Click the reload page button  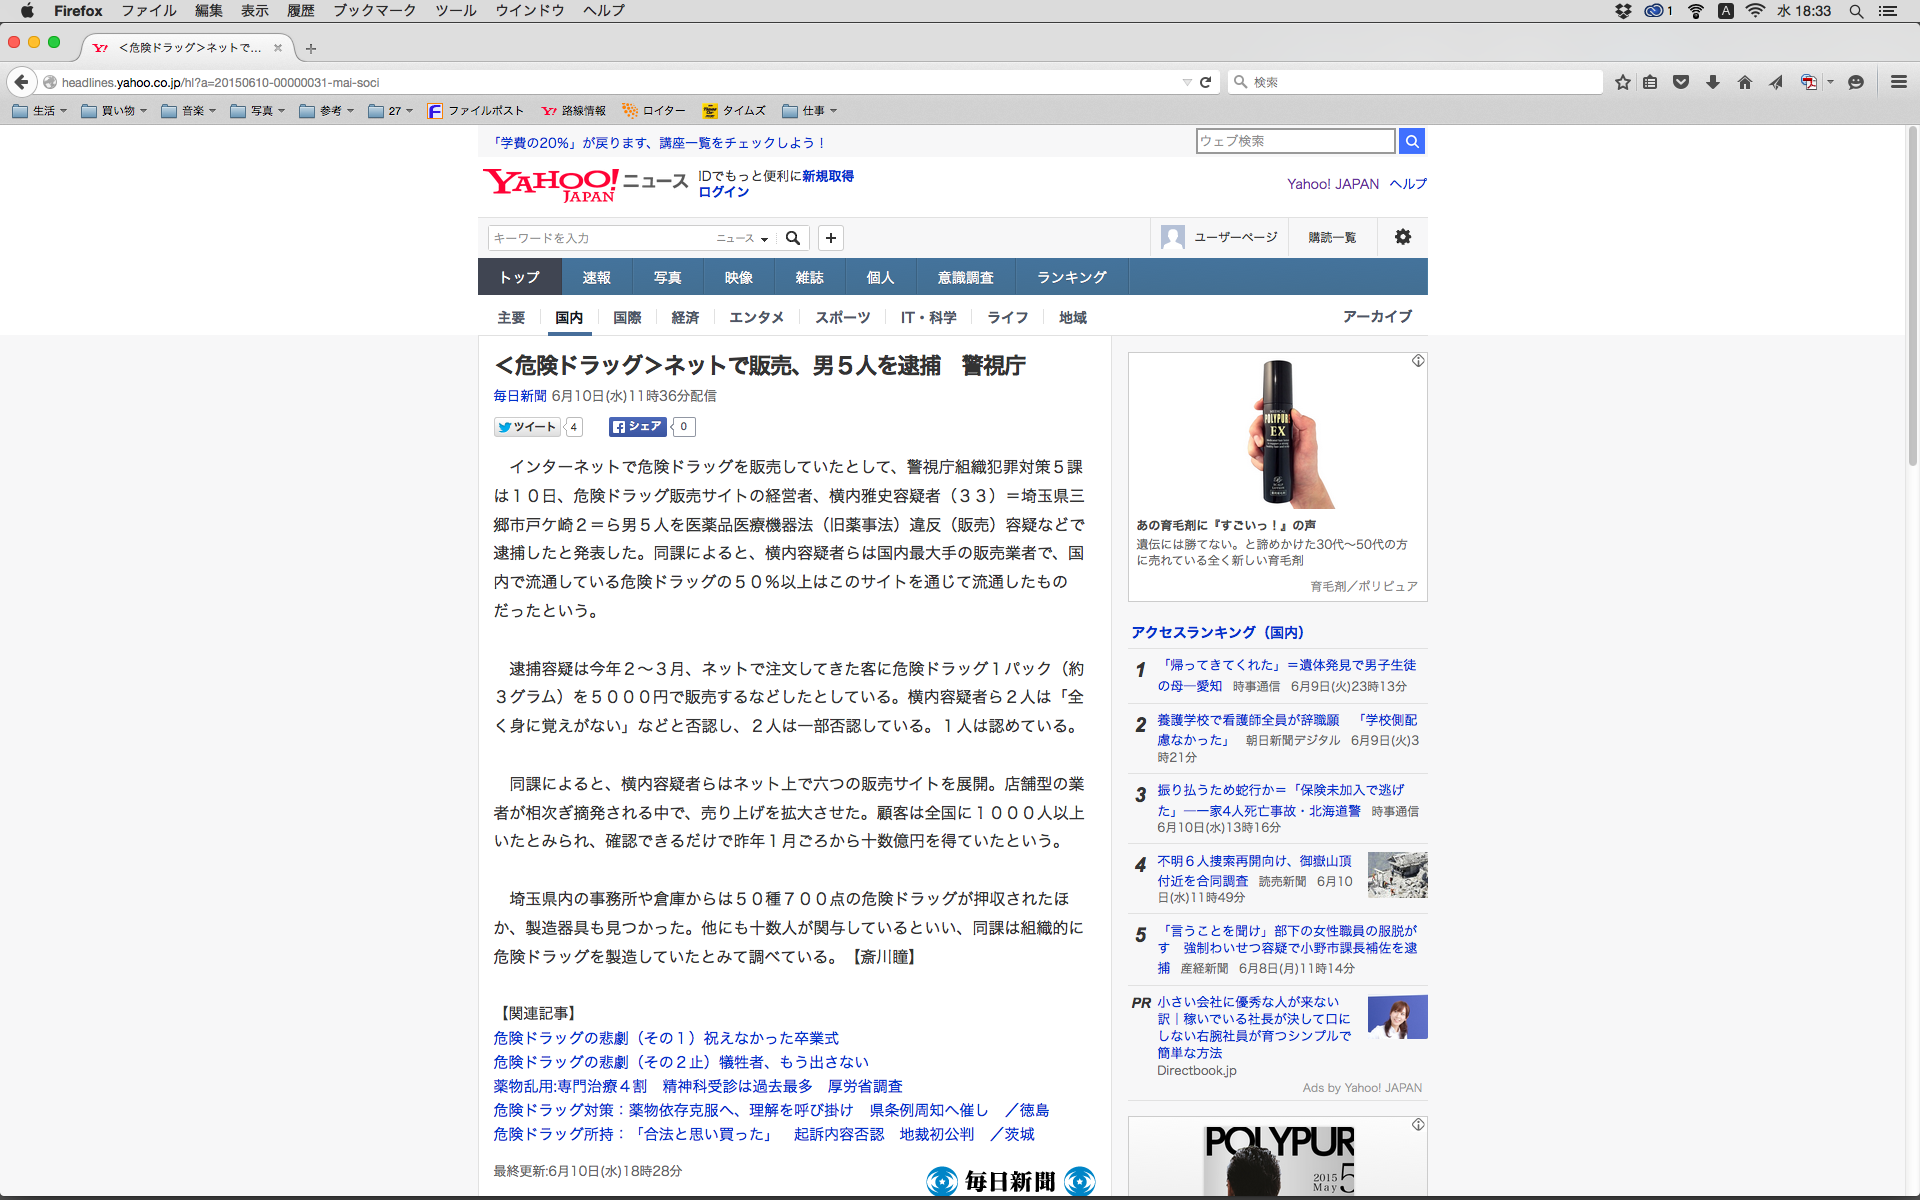point(1206,82)
